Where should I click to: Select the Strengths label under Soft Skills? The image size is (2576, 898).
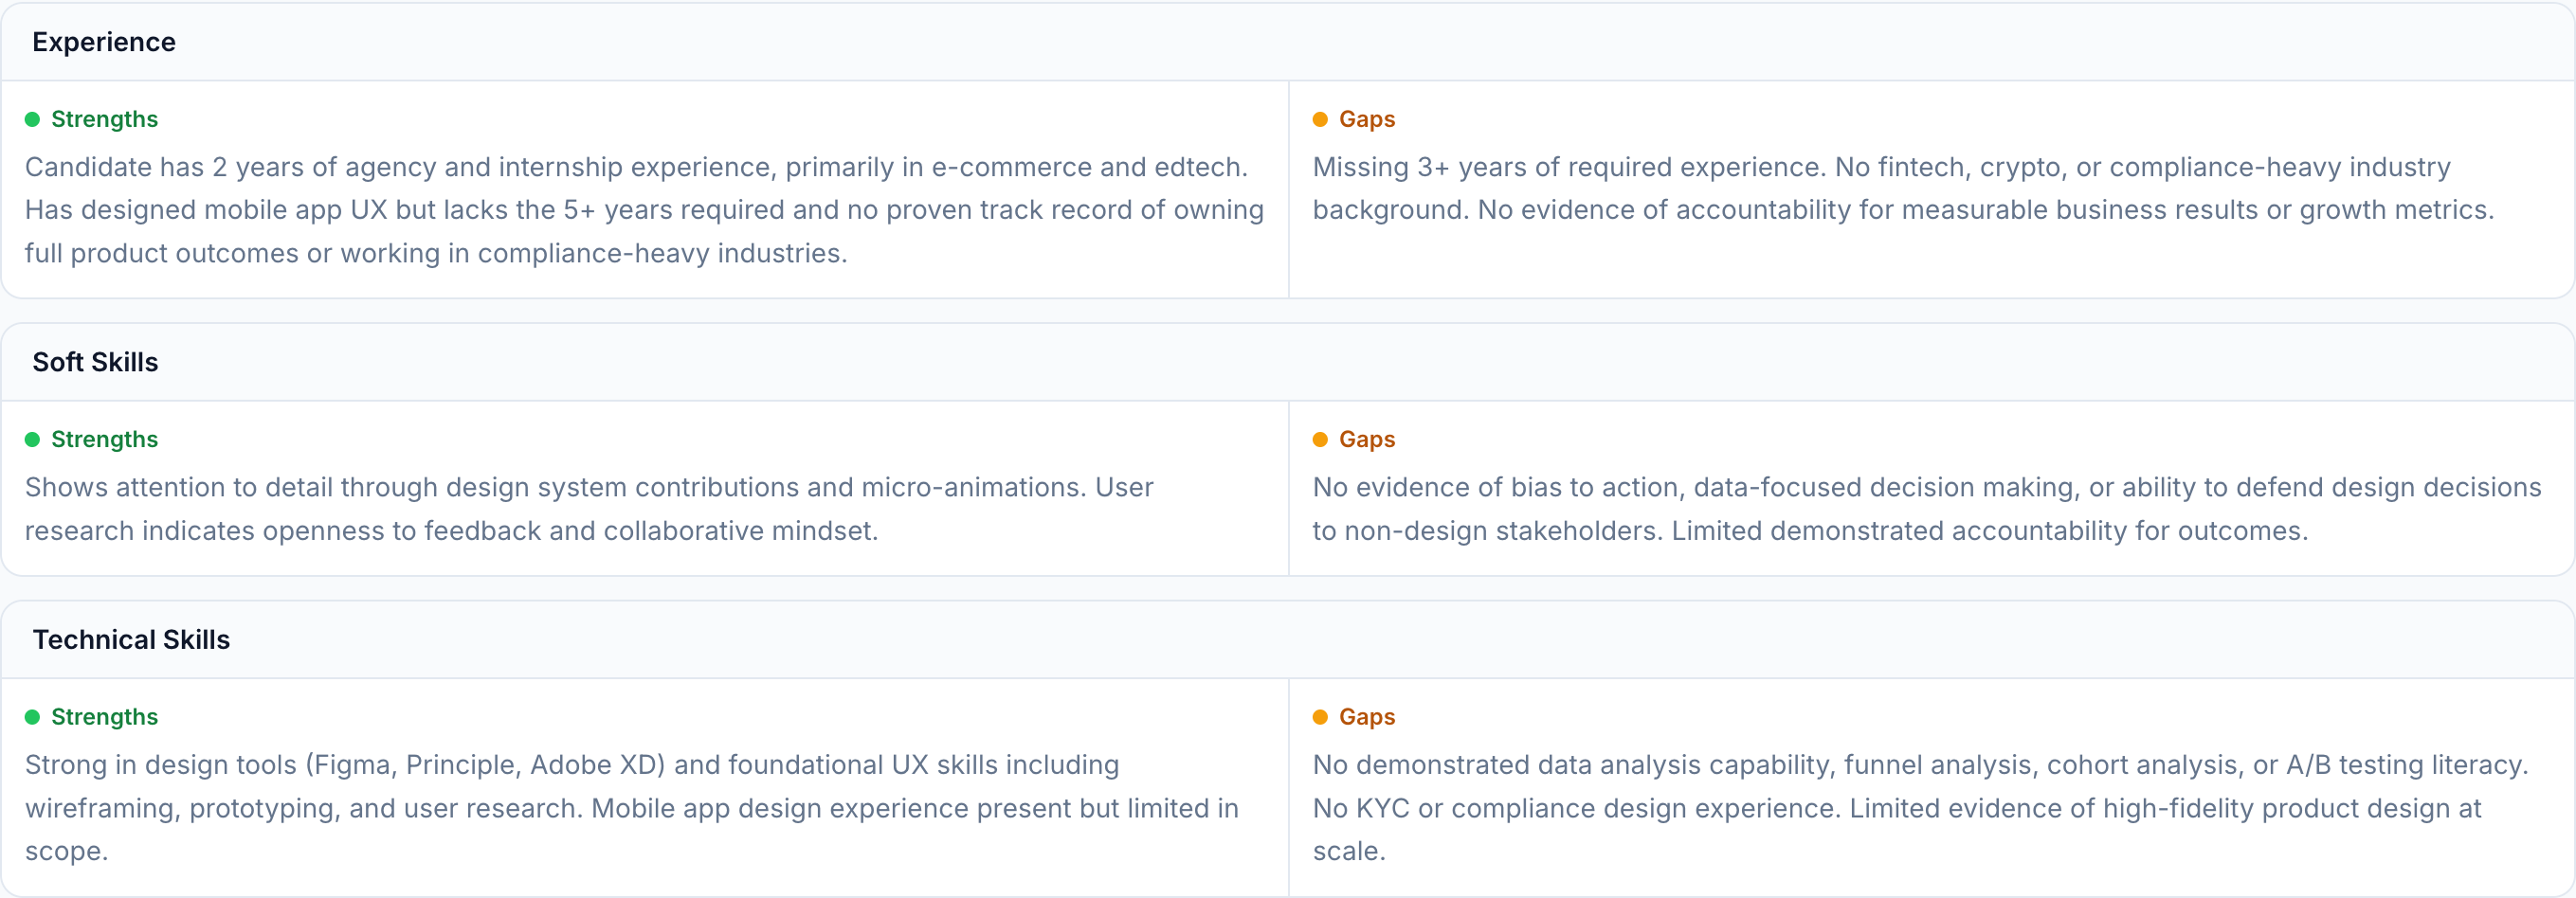click(x=104, y=440)
